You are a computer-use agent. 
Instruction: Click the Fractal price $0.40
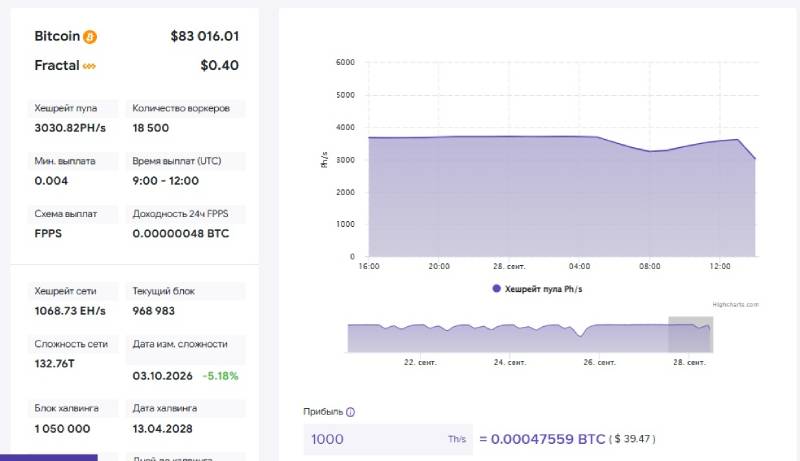click(x=219, y=65)
